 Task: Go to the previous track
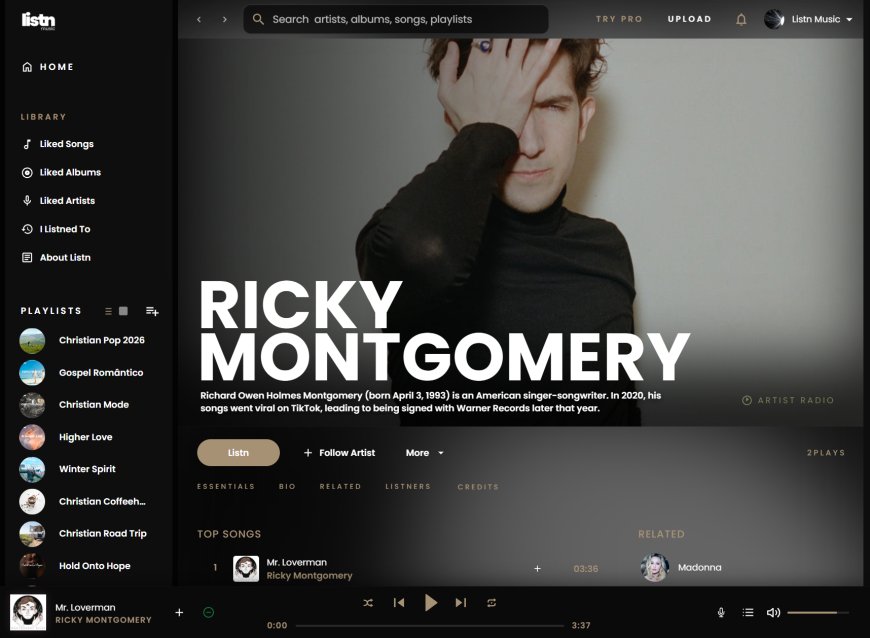[399, 603]
